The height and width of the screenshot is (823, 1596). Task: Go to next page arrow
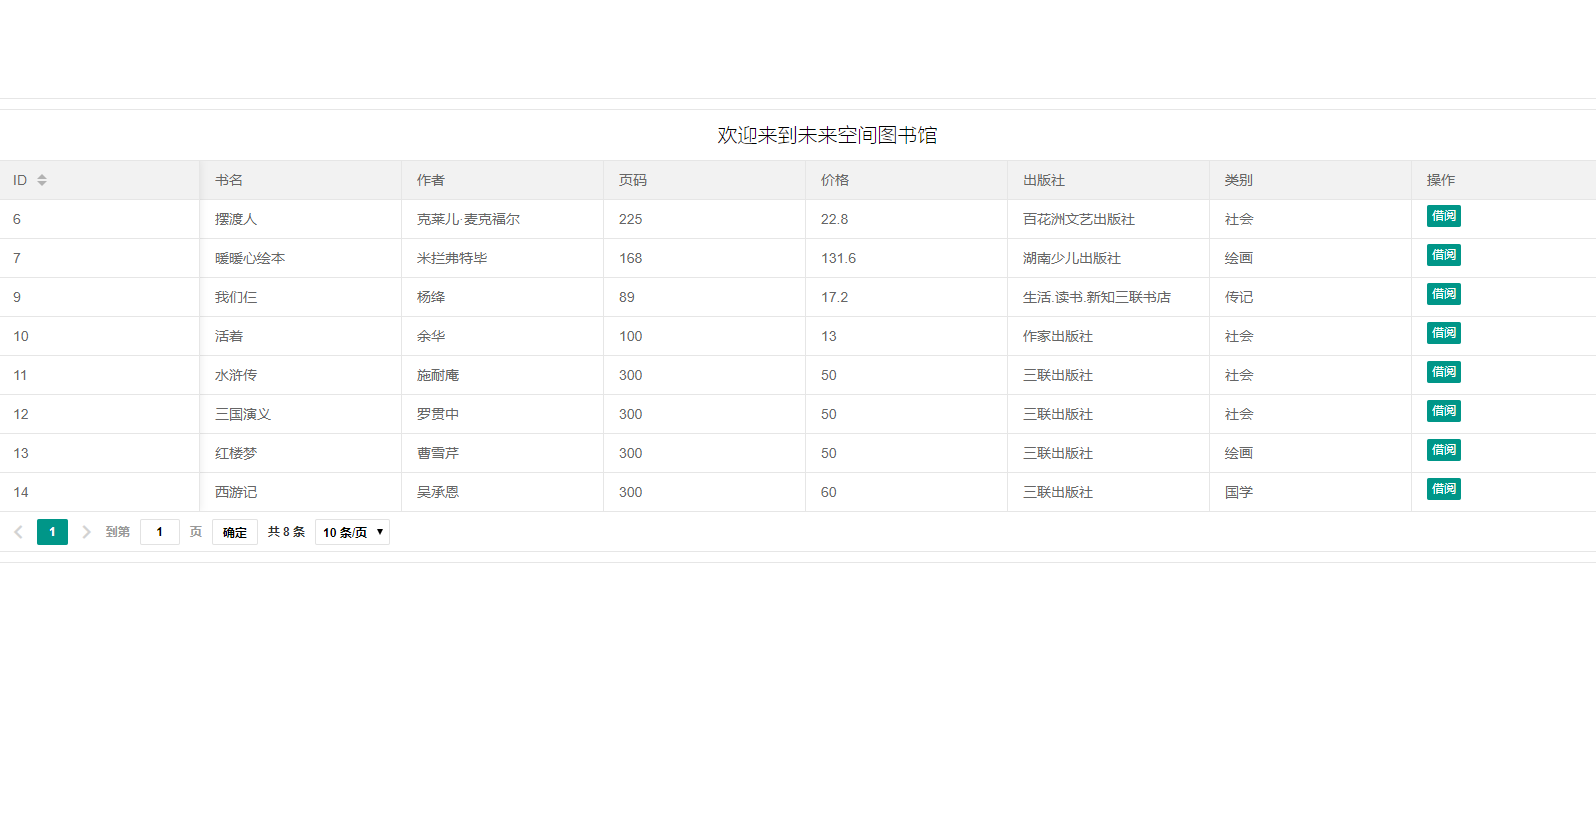point(86,532)
